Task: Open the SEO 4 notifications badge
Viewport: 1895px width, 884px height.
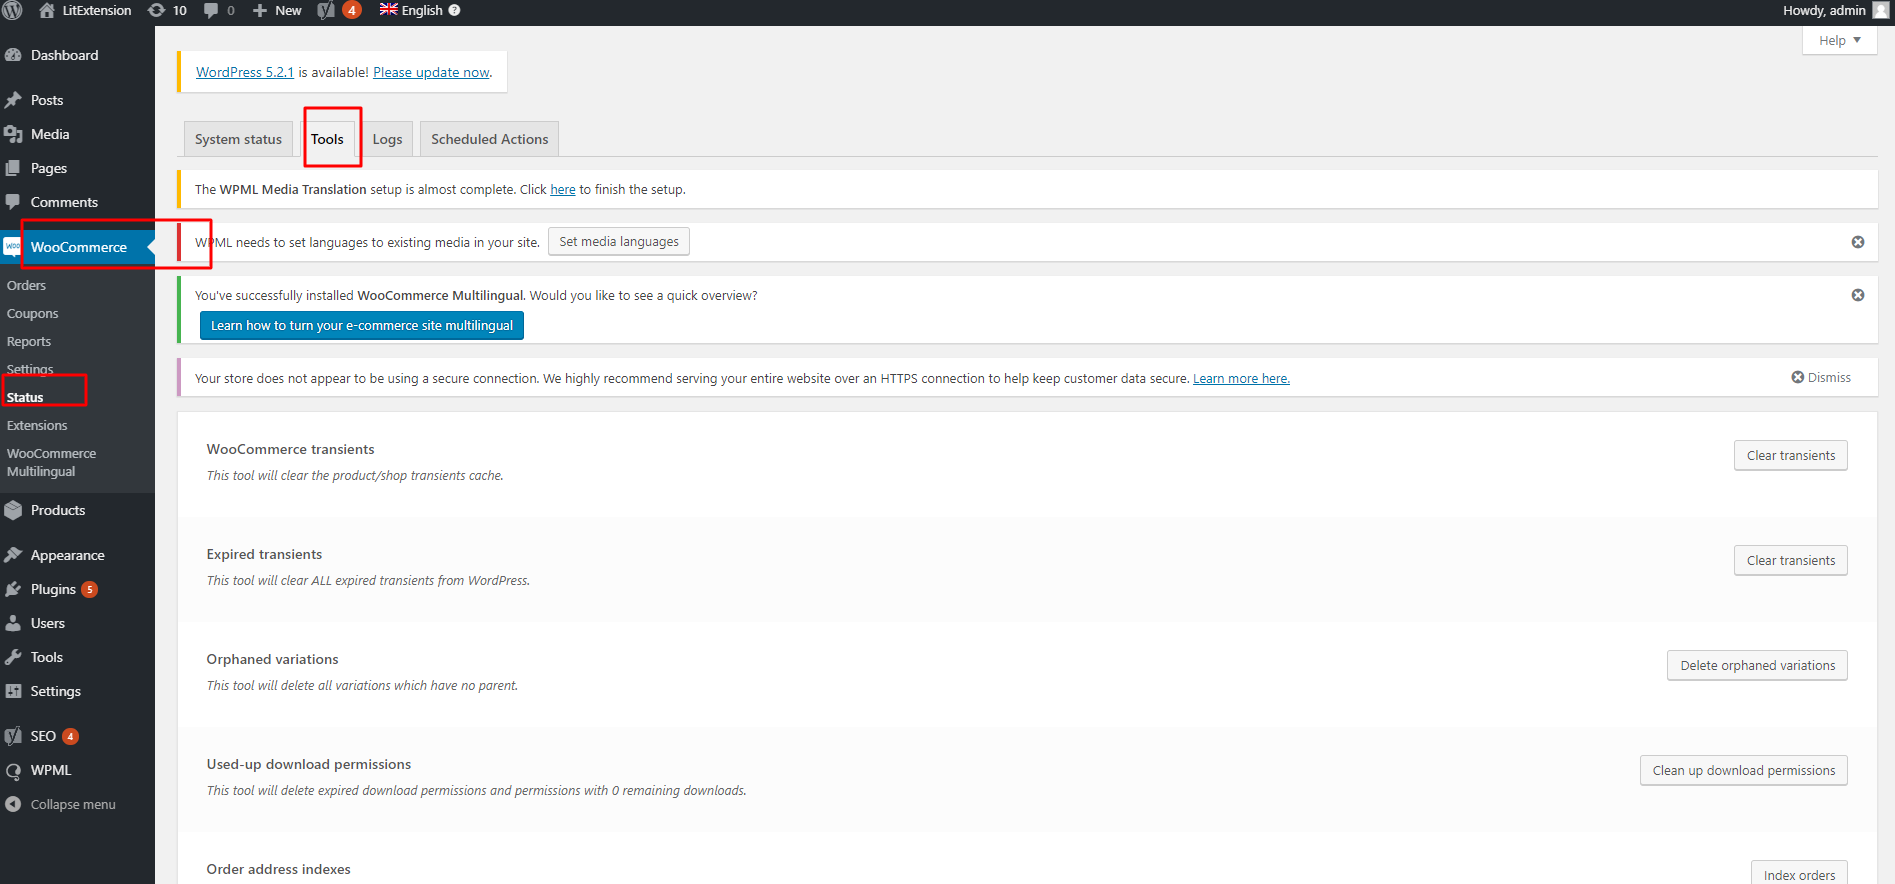Action: [x=70, y=736]
